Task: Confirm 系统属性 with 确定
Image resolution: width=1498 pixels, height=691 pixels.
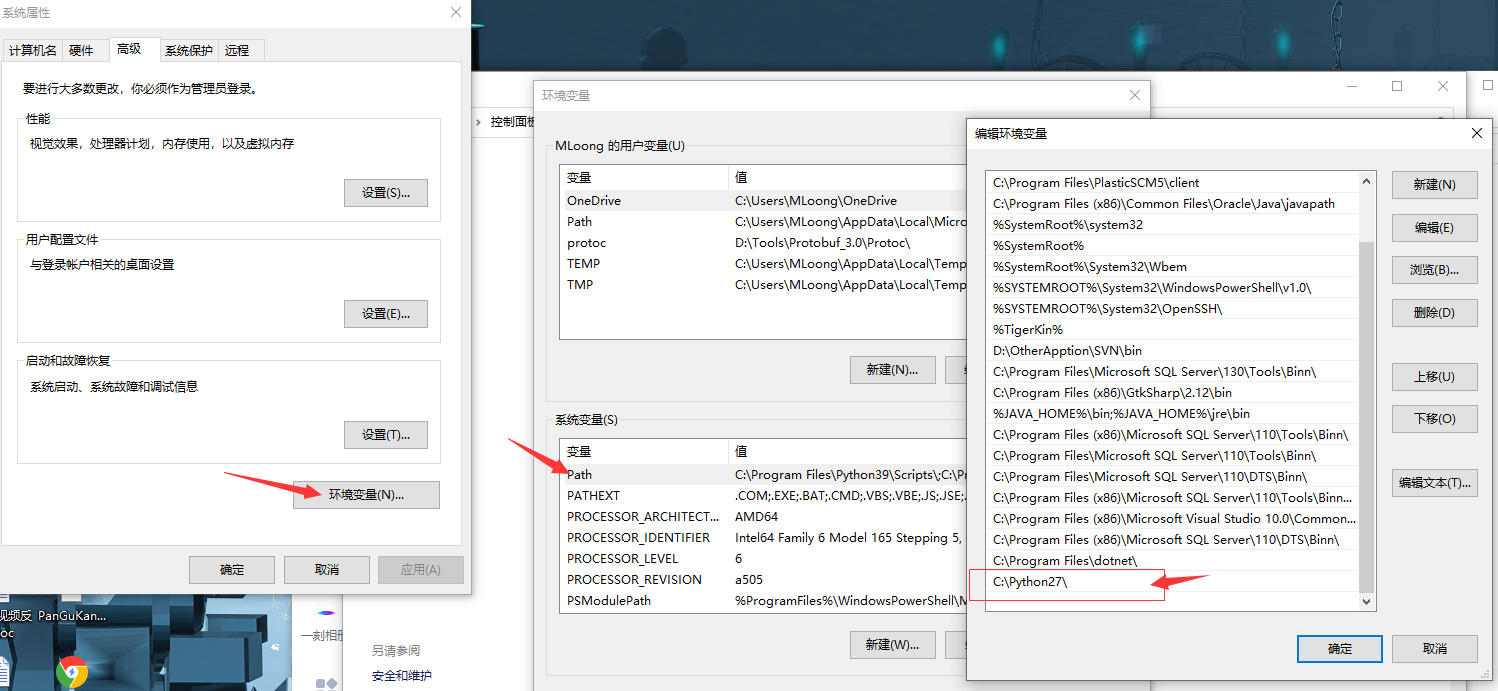Action: click(x=232, y=569)
